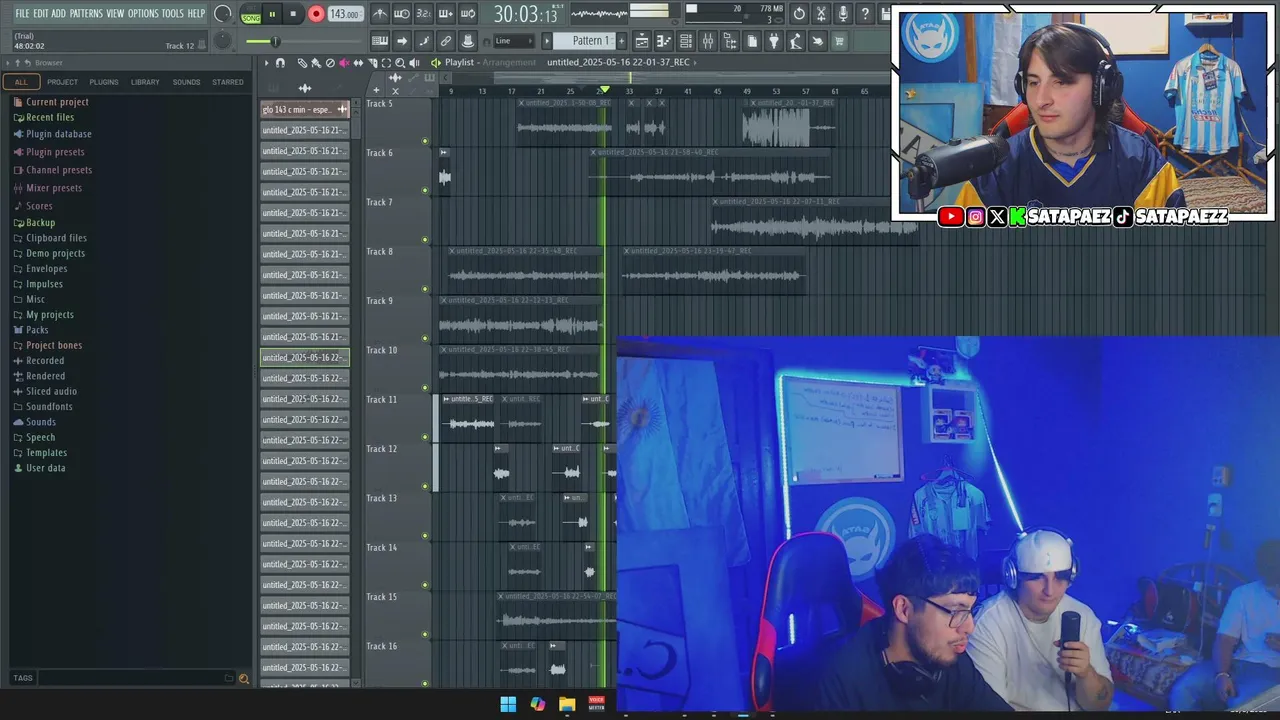Mute Track 9 using its green dot
The height and width of the screenshot is (720, 1280).
425,338
